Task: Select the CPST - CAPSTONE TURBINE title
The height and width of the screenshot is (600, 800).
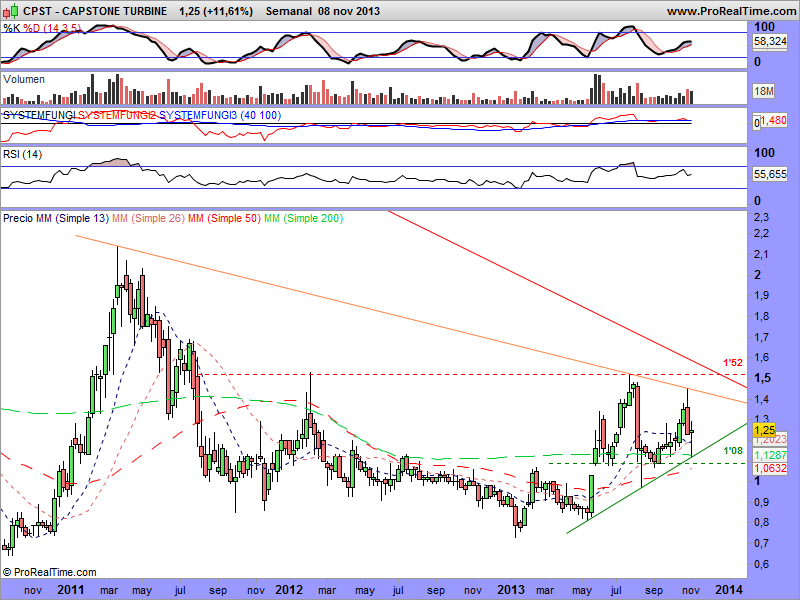Action: (95, 11)
